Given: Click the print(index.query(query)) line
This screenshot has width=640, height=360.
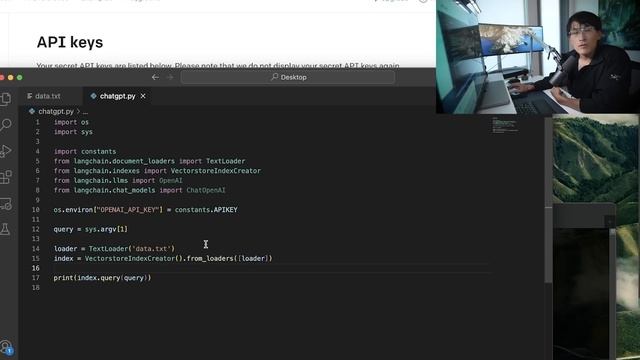Looking at the screenshot, I should (x=102, y=278).
